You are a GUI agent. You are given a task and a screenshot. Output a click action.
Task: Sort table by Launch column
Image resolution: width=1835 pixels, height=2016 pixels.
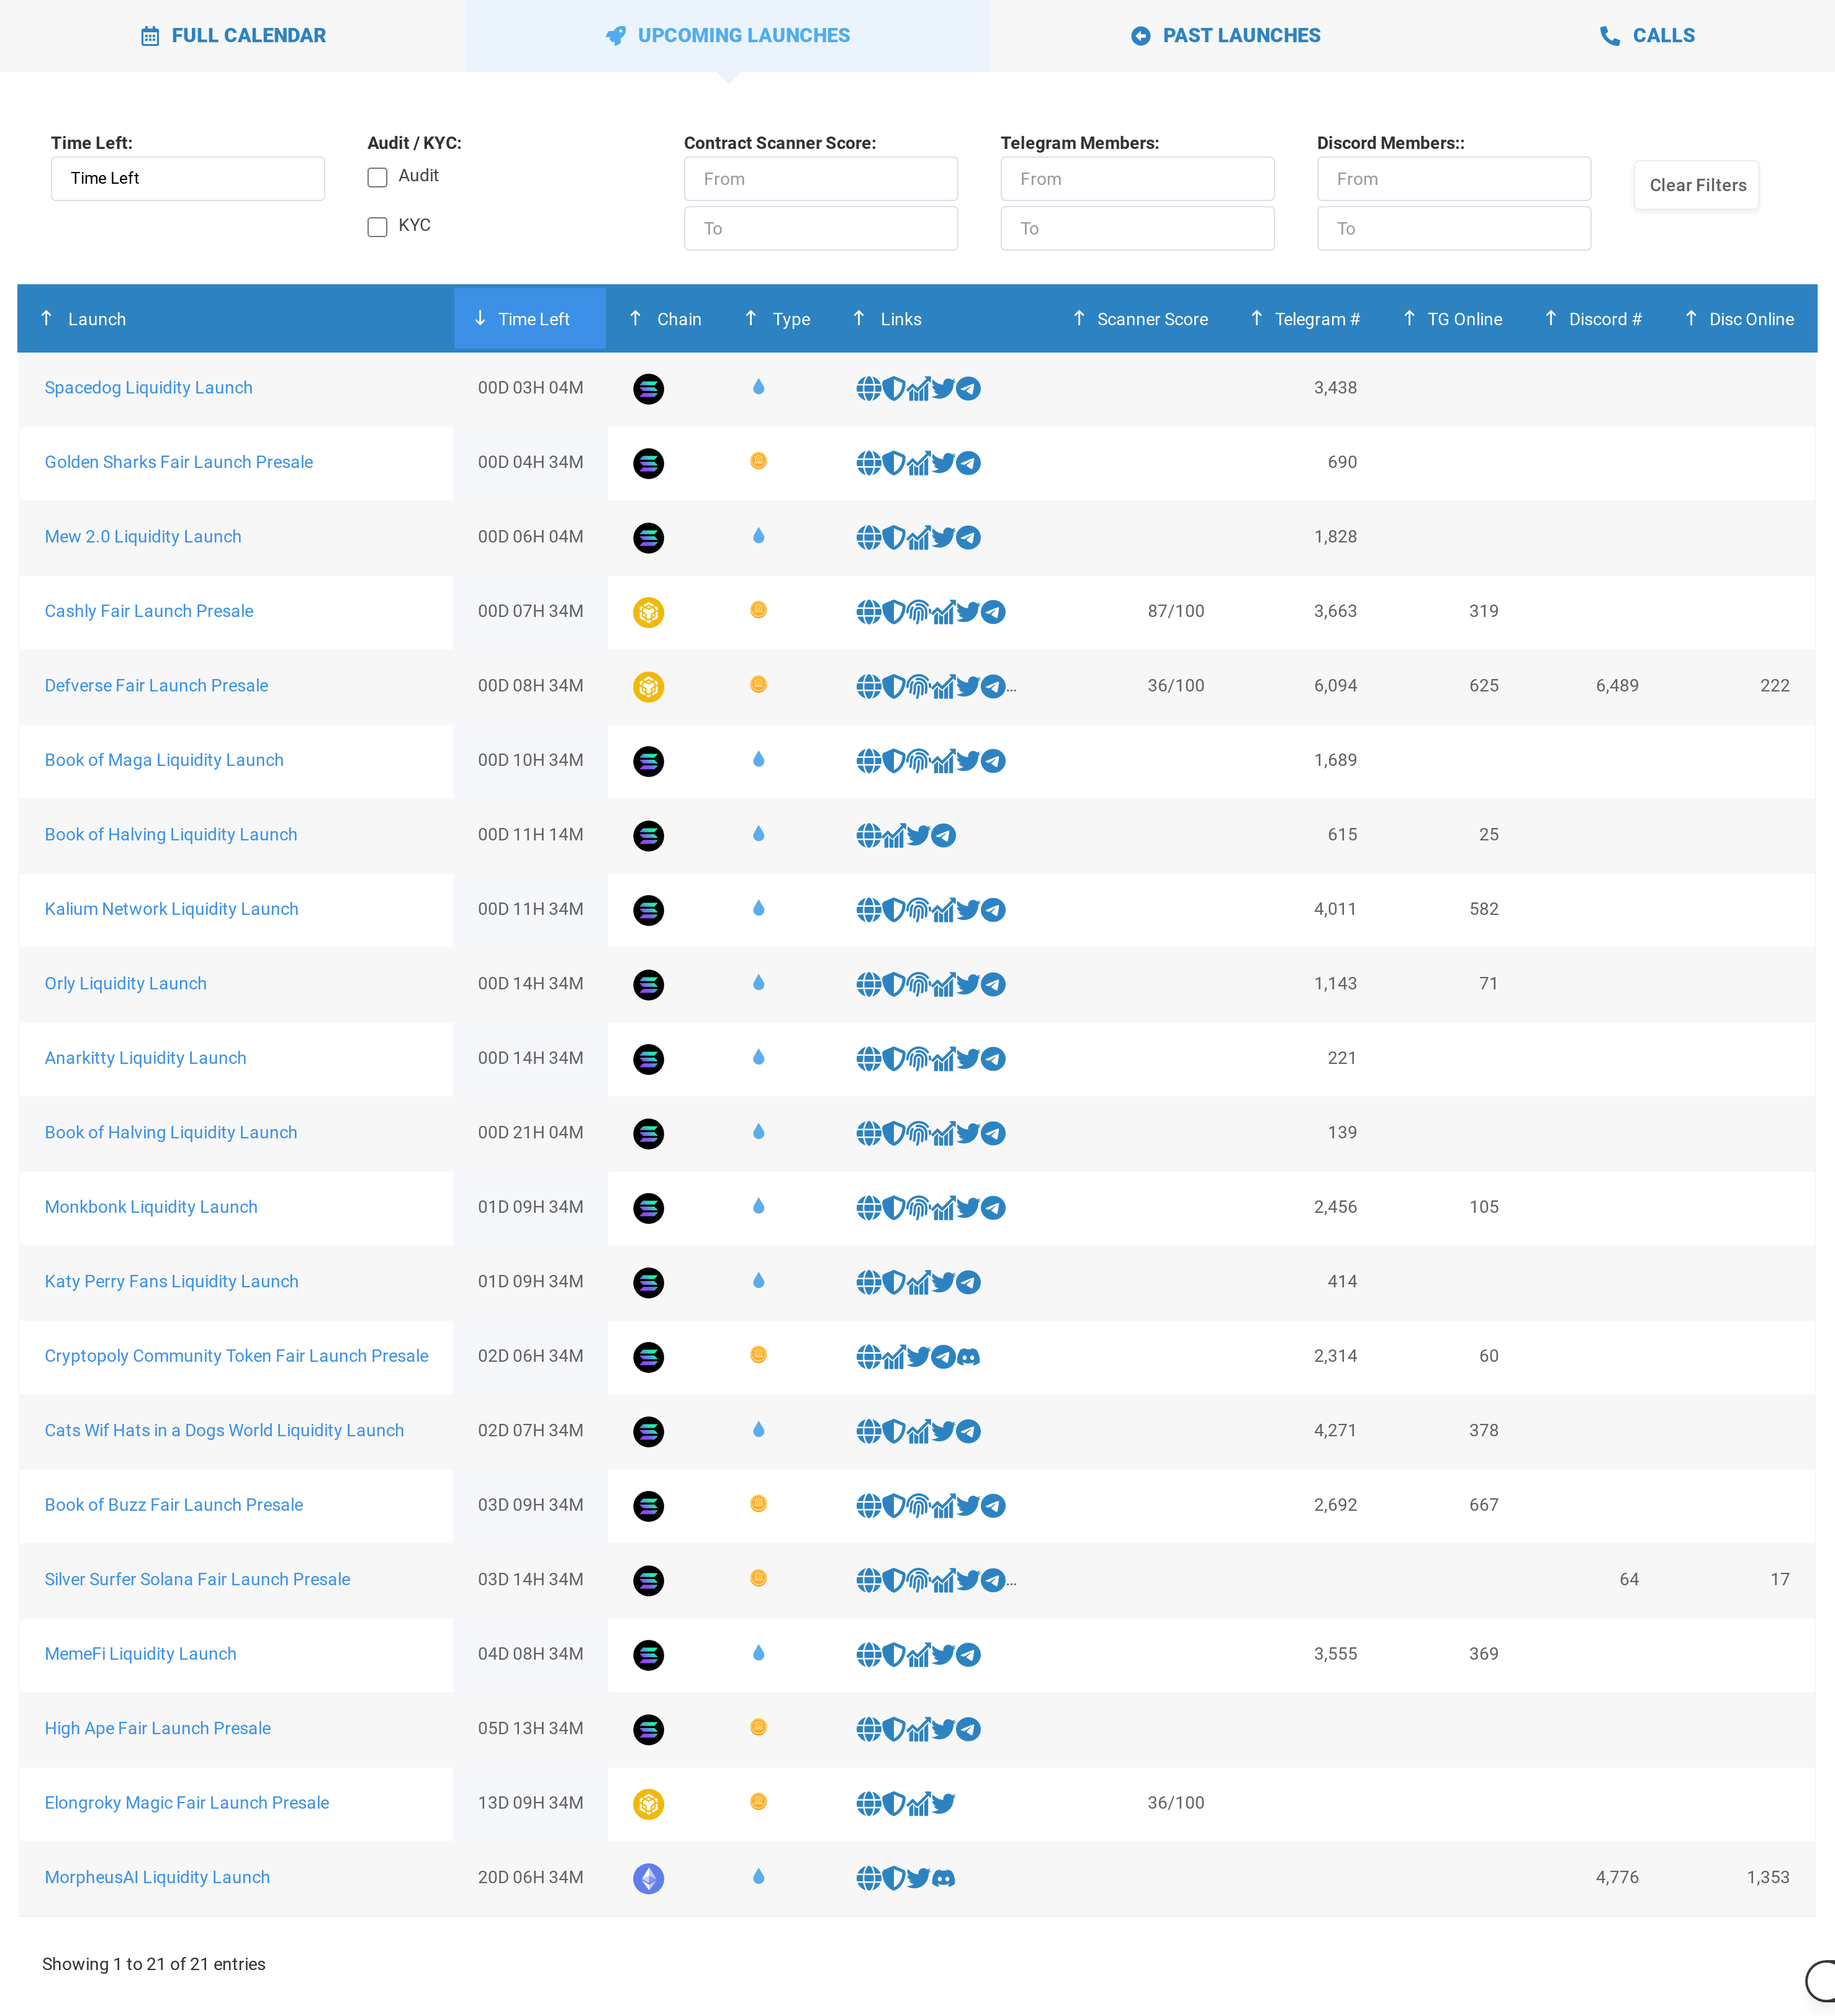pos(236,319)
